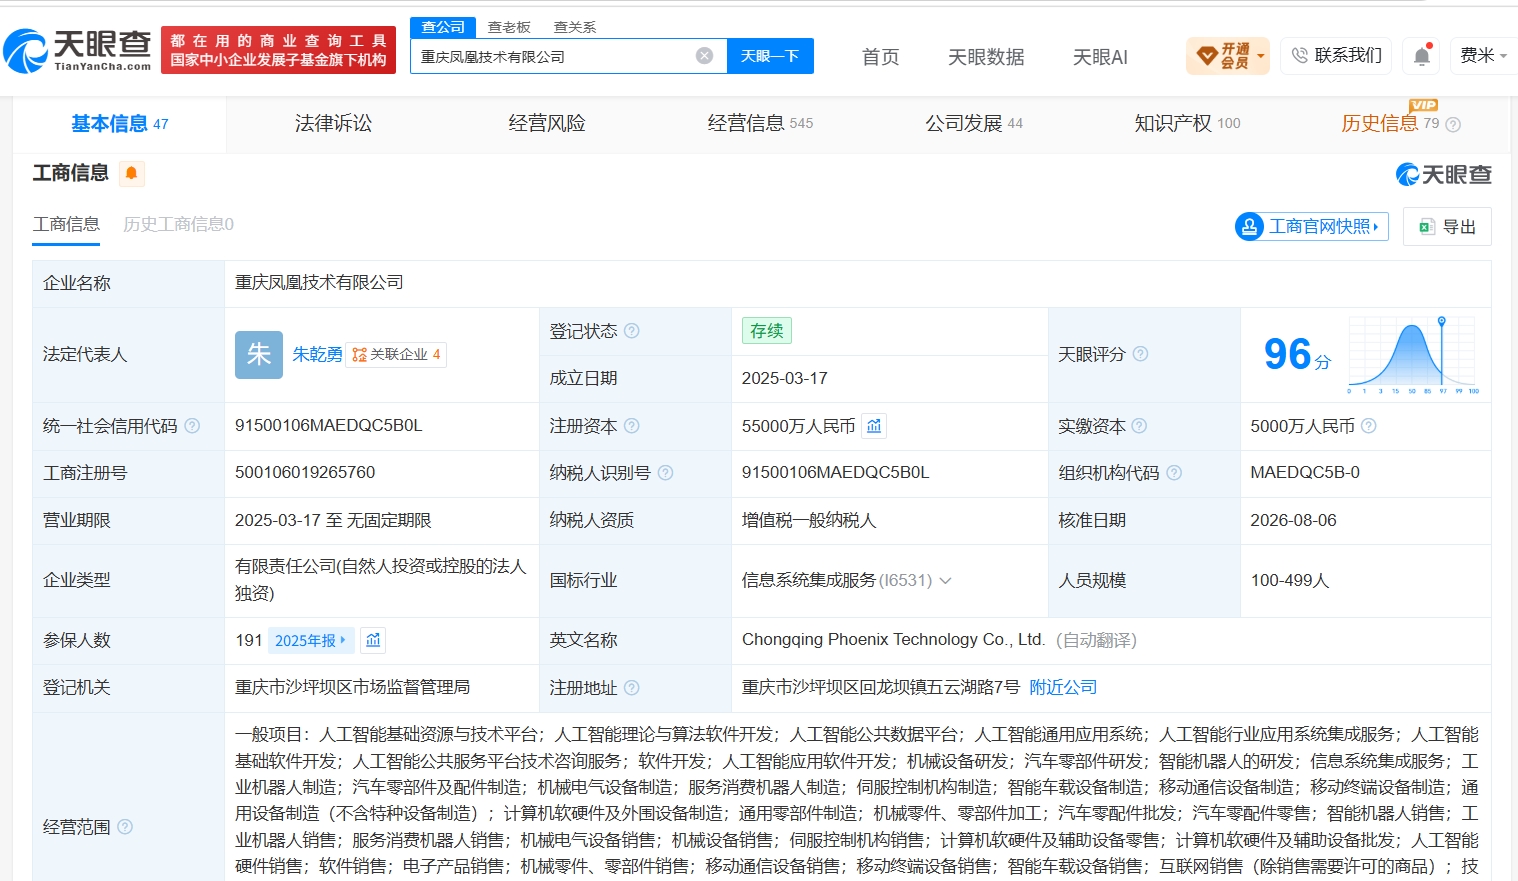1518x881 pixels.
Task: Click the 登记机关 value 重庆市沙坪坝区市场监督管理局
Action: (x=352, y=688)
